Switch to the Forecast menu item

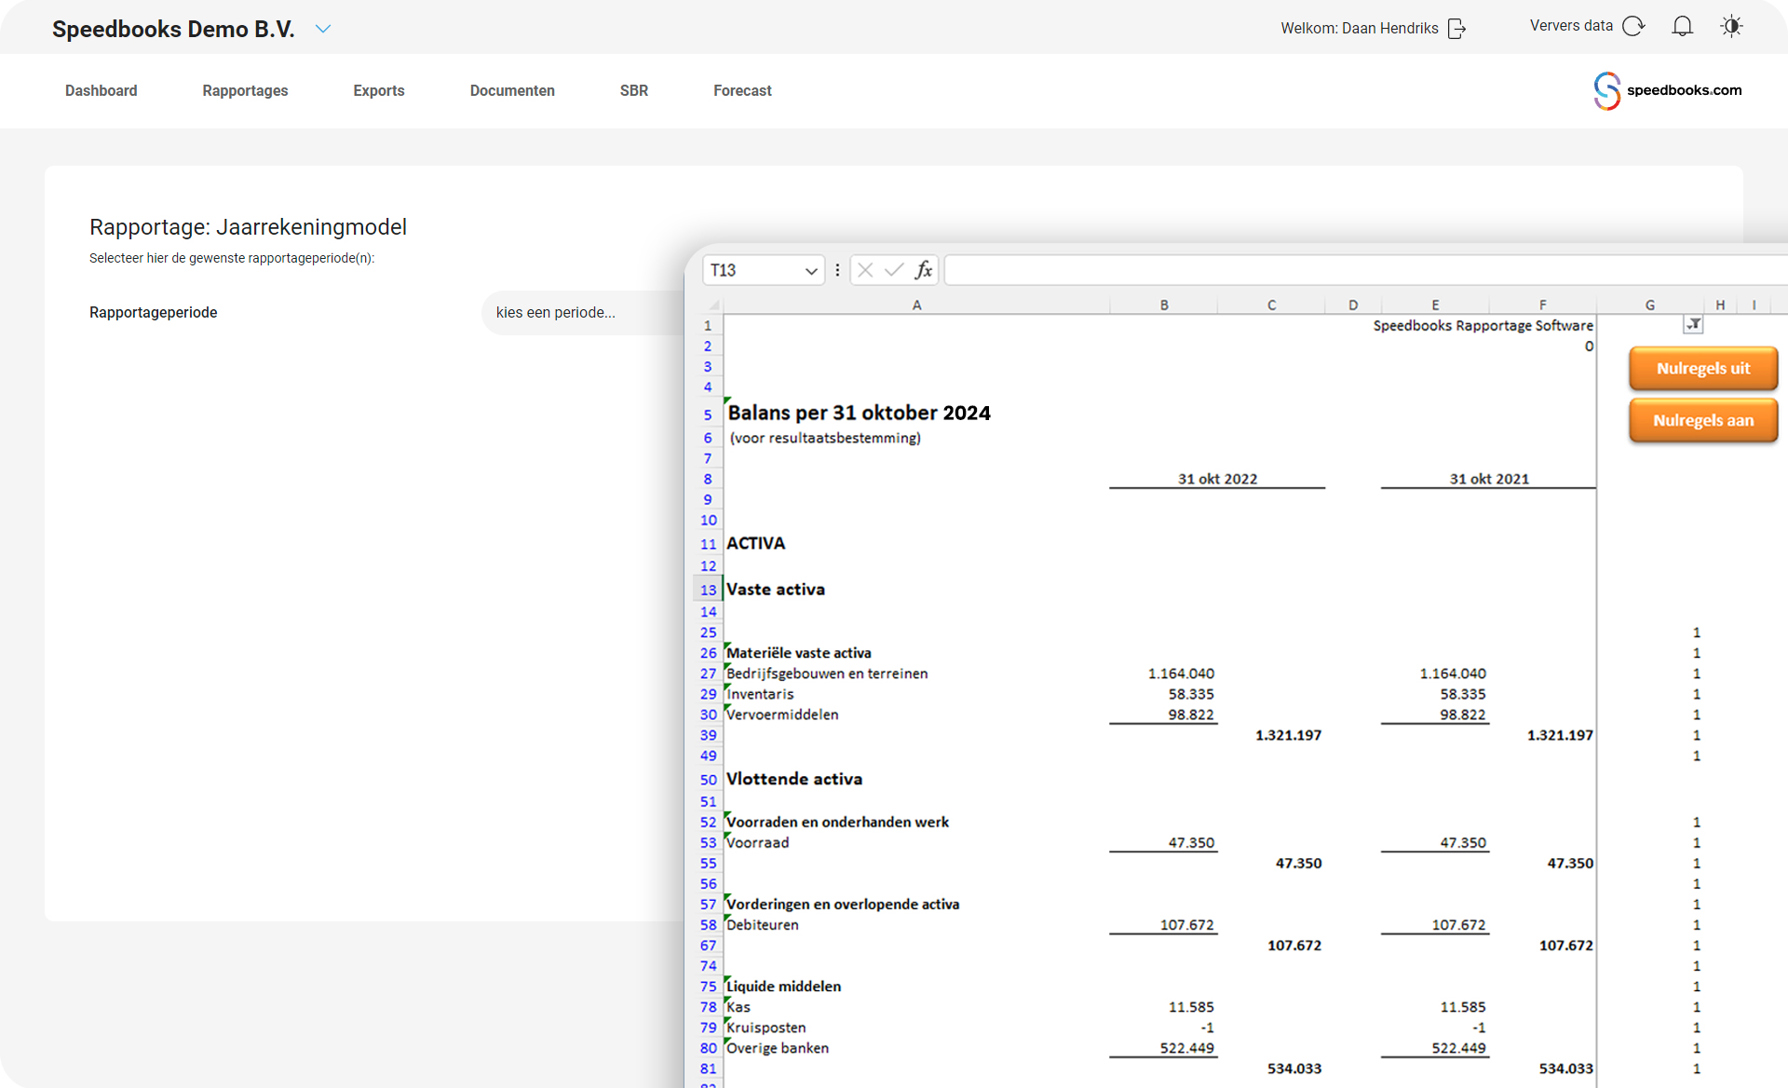742,90
